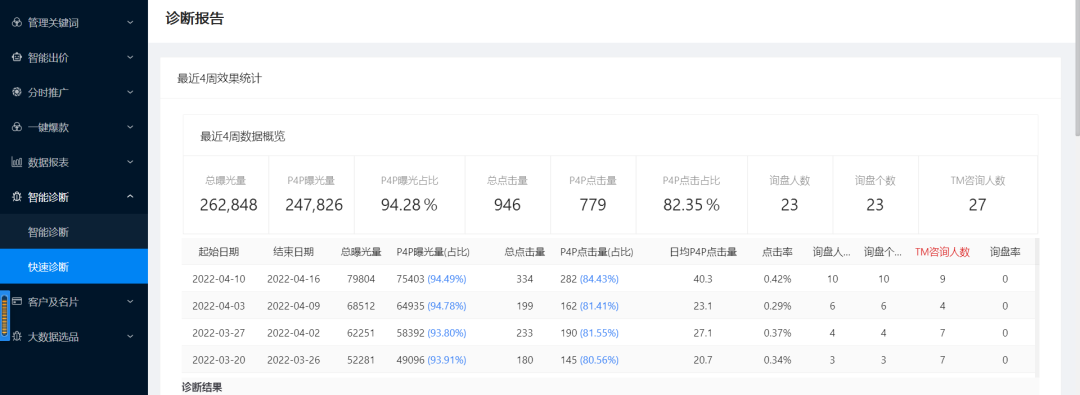Click the 智能诊断 gear icon
The image size is (1080, 395).
tap(17, 197)
